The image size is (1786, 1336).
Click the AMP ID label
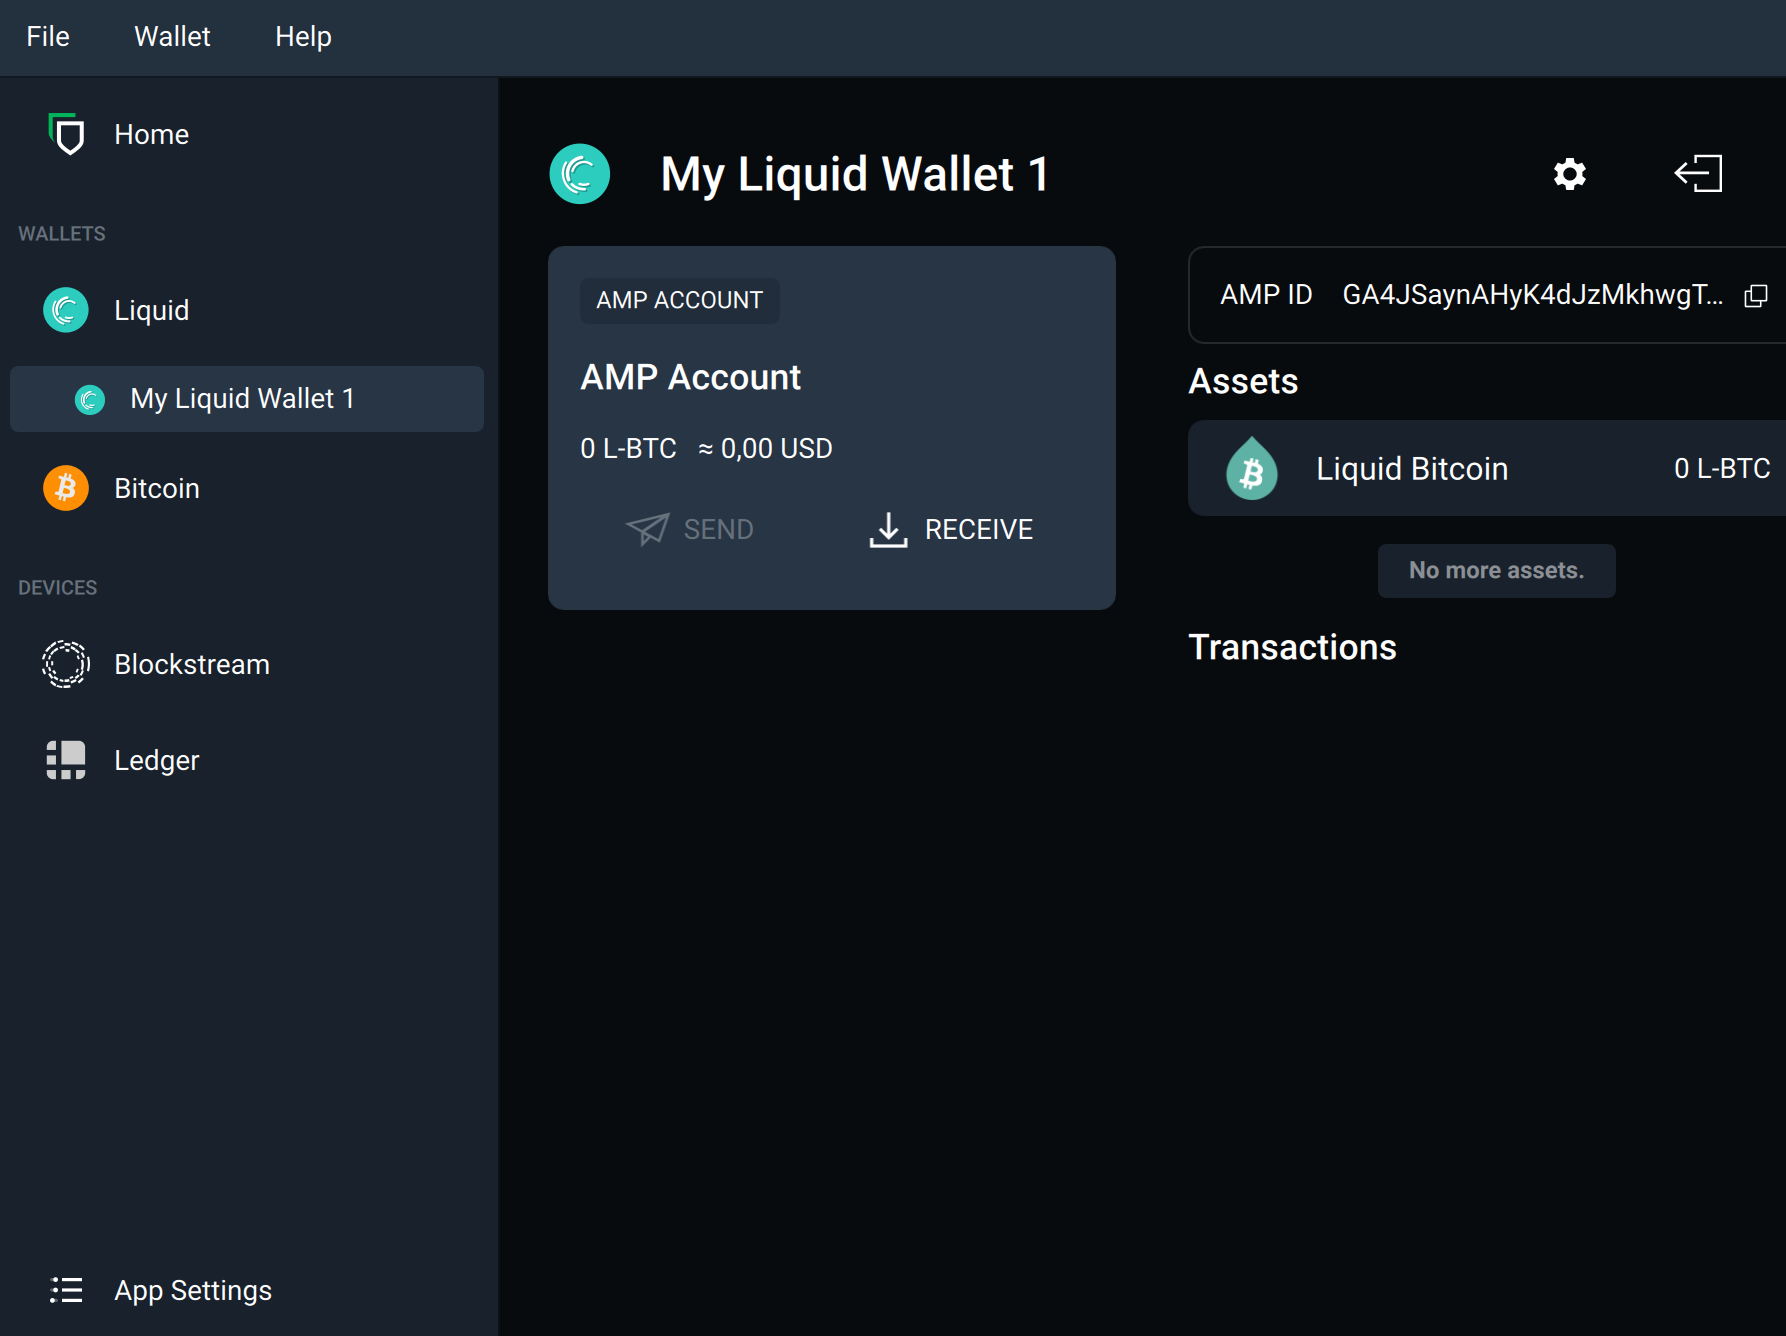point(1266,295)
